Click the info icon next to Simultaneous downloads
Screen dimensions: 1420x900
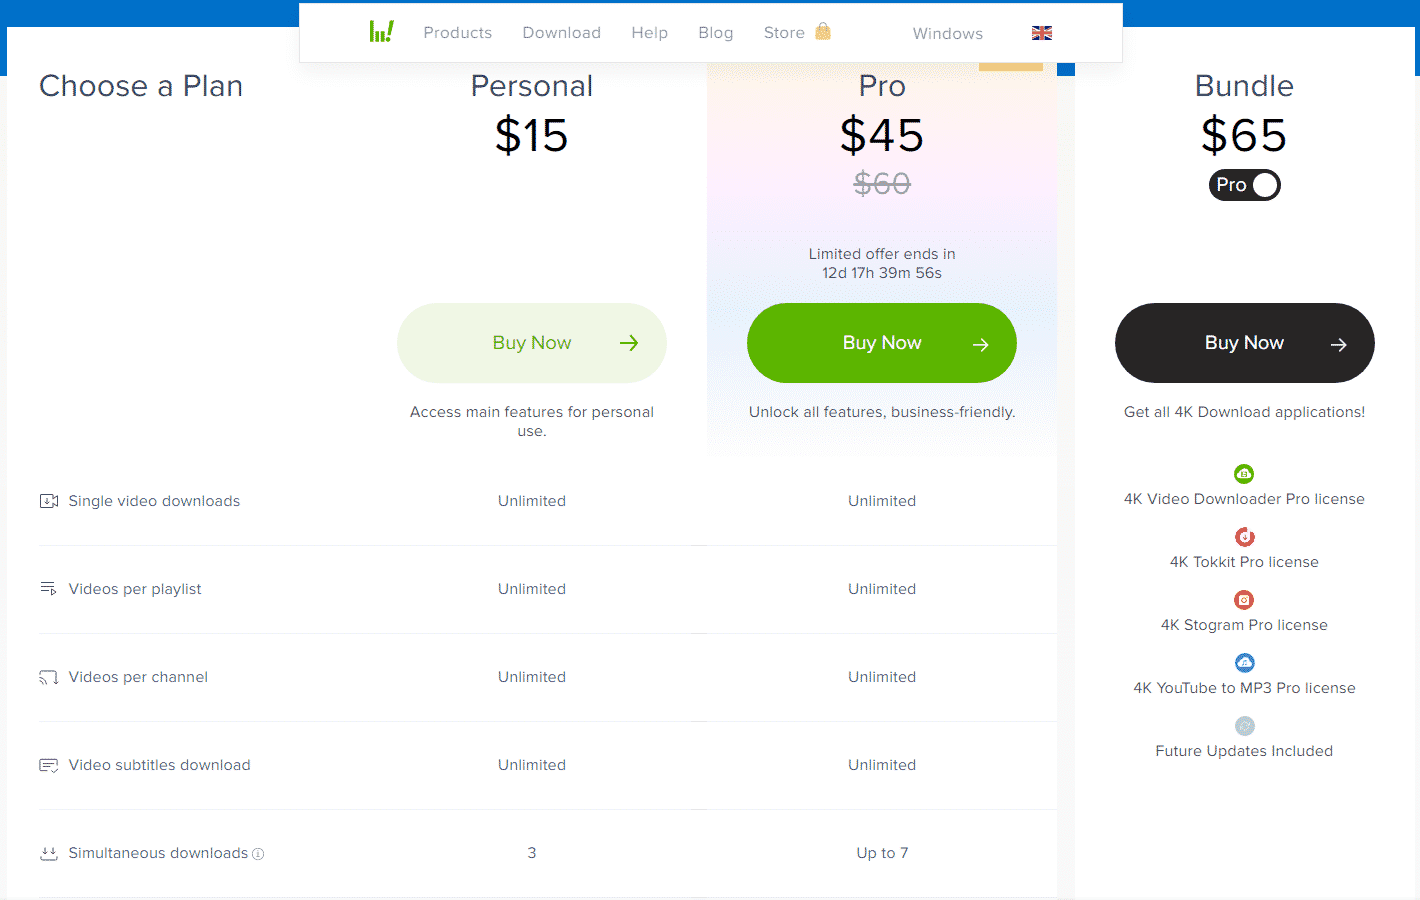tap(258, 854)
